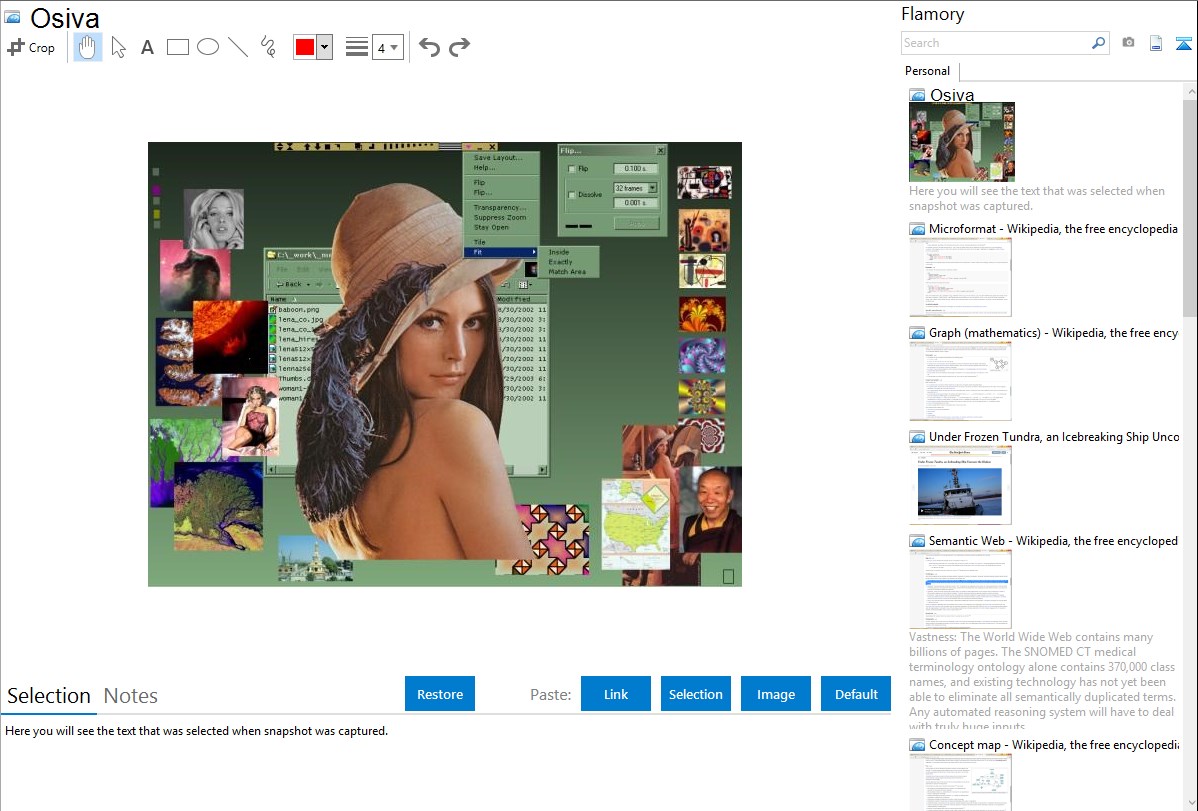Image resolution: width=1198 pixels, height=811 pixels.
Task: Click the Paste Default button
Action: (x=856, y=694)
